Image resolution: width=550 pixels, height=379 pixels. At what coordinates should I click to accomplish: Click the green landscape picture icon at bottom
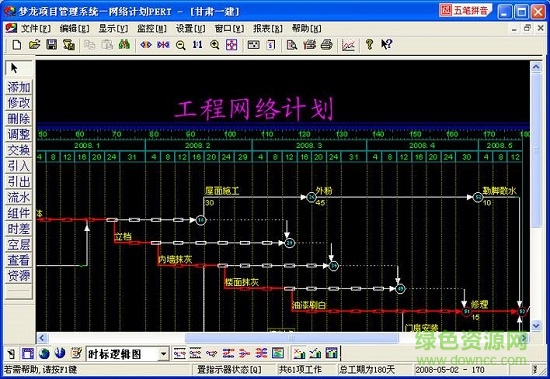click(x=278, y=353)
